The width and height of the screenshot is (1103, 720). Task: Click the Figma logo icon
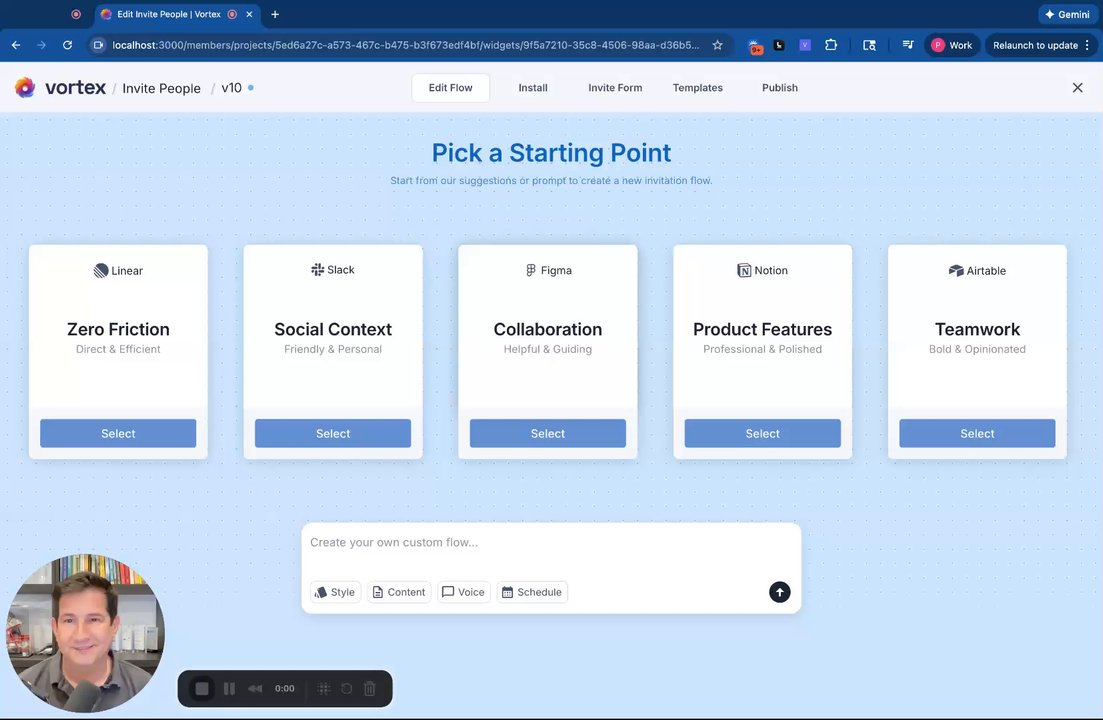[x=531, y=270]
